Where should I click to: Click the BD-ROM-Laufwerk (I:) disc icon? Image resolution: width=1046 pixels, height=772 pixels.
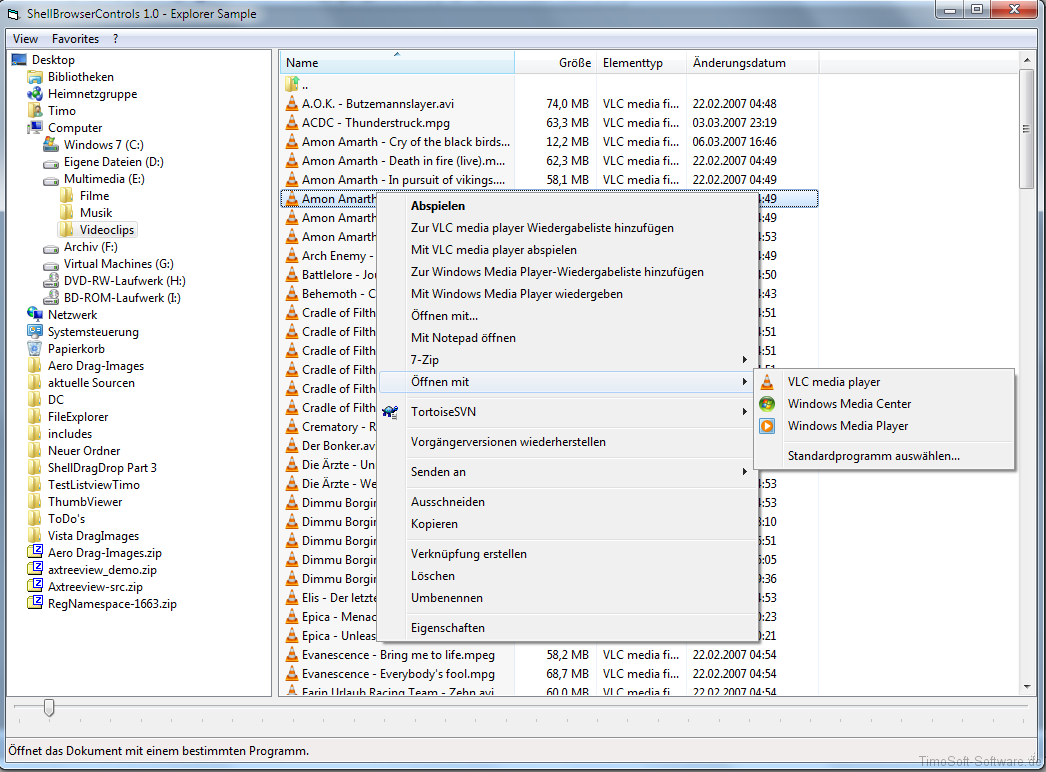51,298
